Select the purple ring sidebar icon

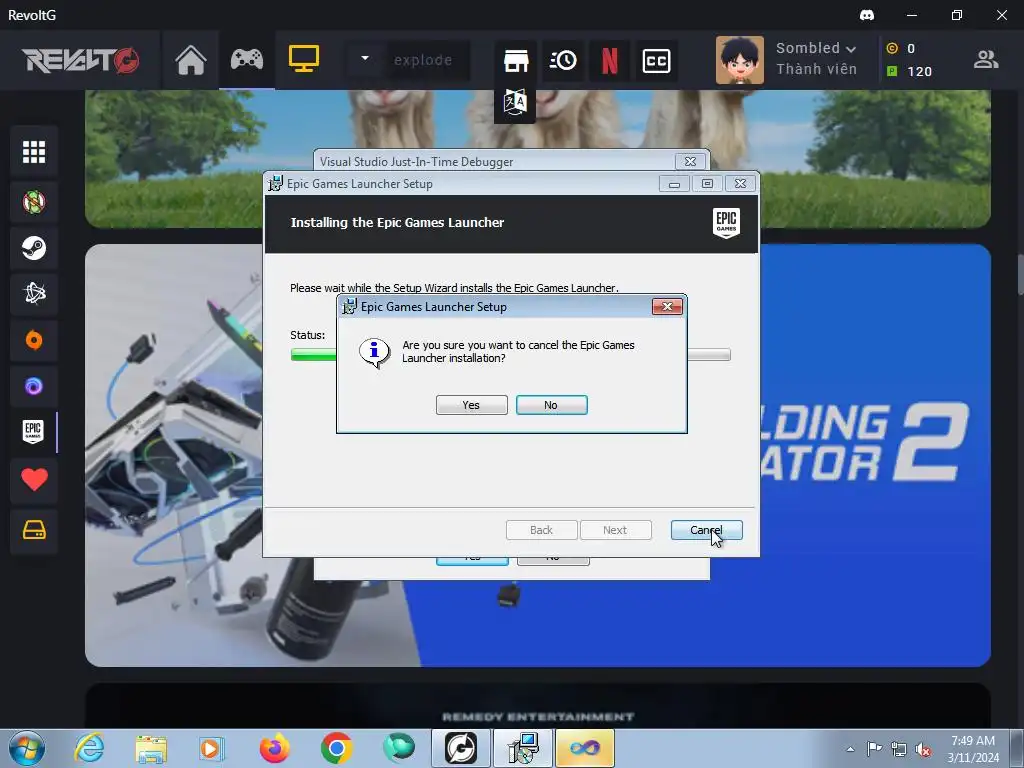(x=34, y=386)
